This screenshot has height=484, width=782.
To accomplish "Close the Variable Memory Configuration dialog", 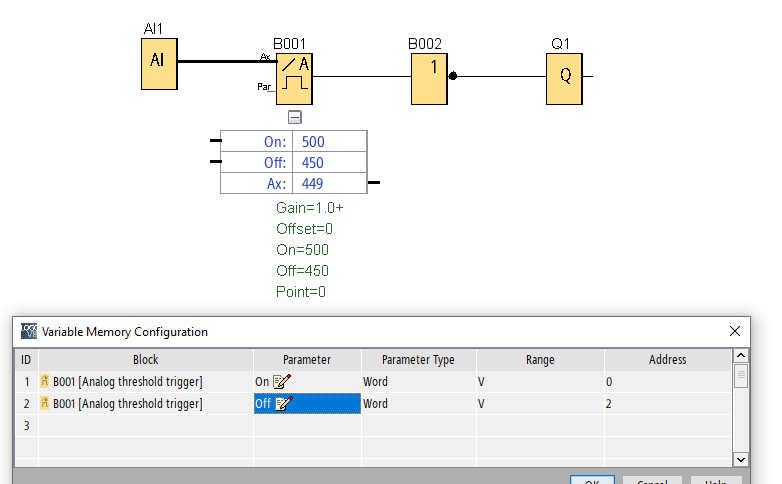I will 735,331.
